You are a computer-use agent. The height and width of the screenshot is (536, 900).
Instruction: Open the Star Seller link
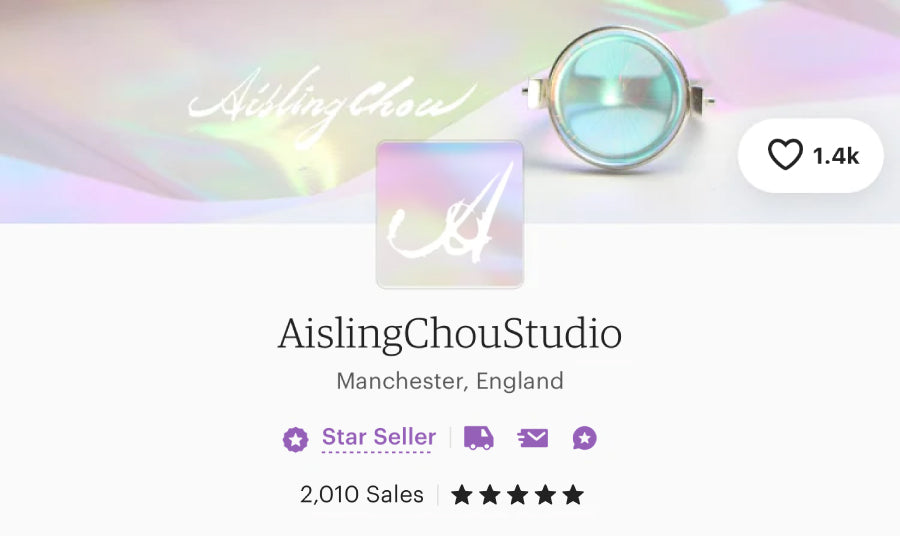379,437
